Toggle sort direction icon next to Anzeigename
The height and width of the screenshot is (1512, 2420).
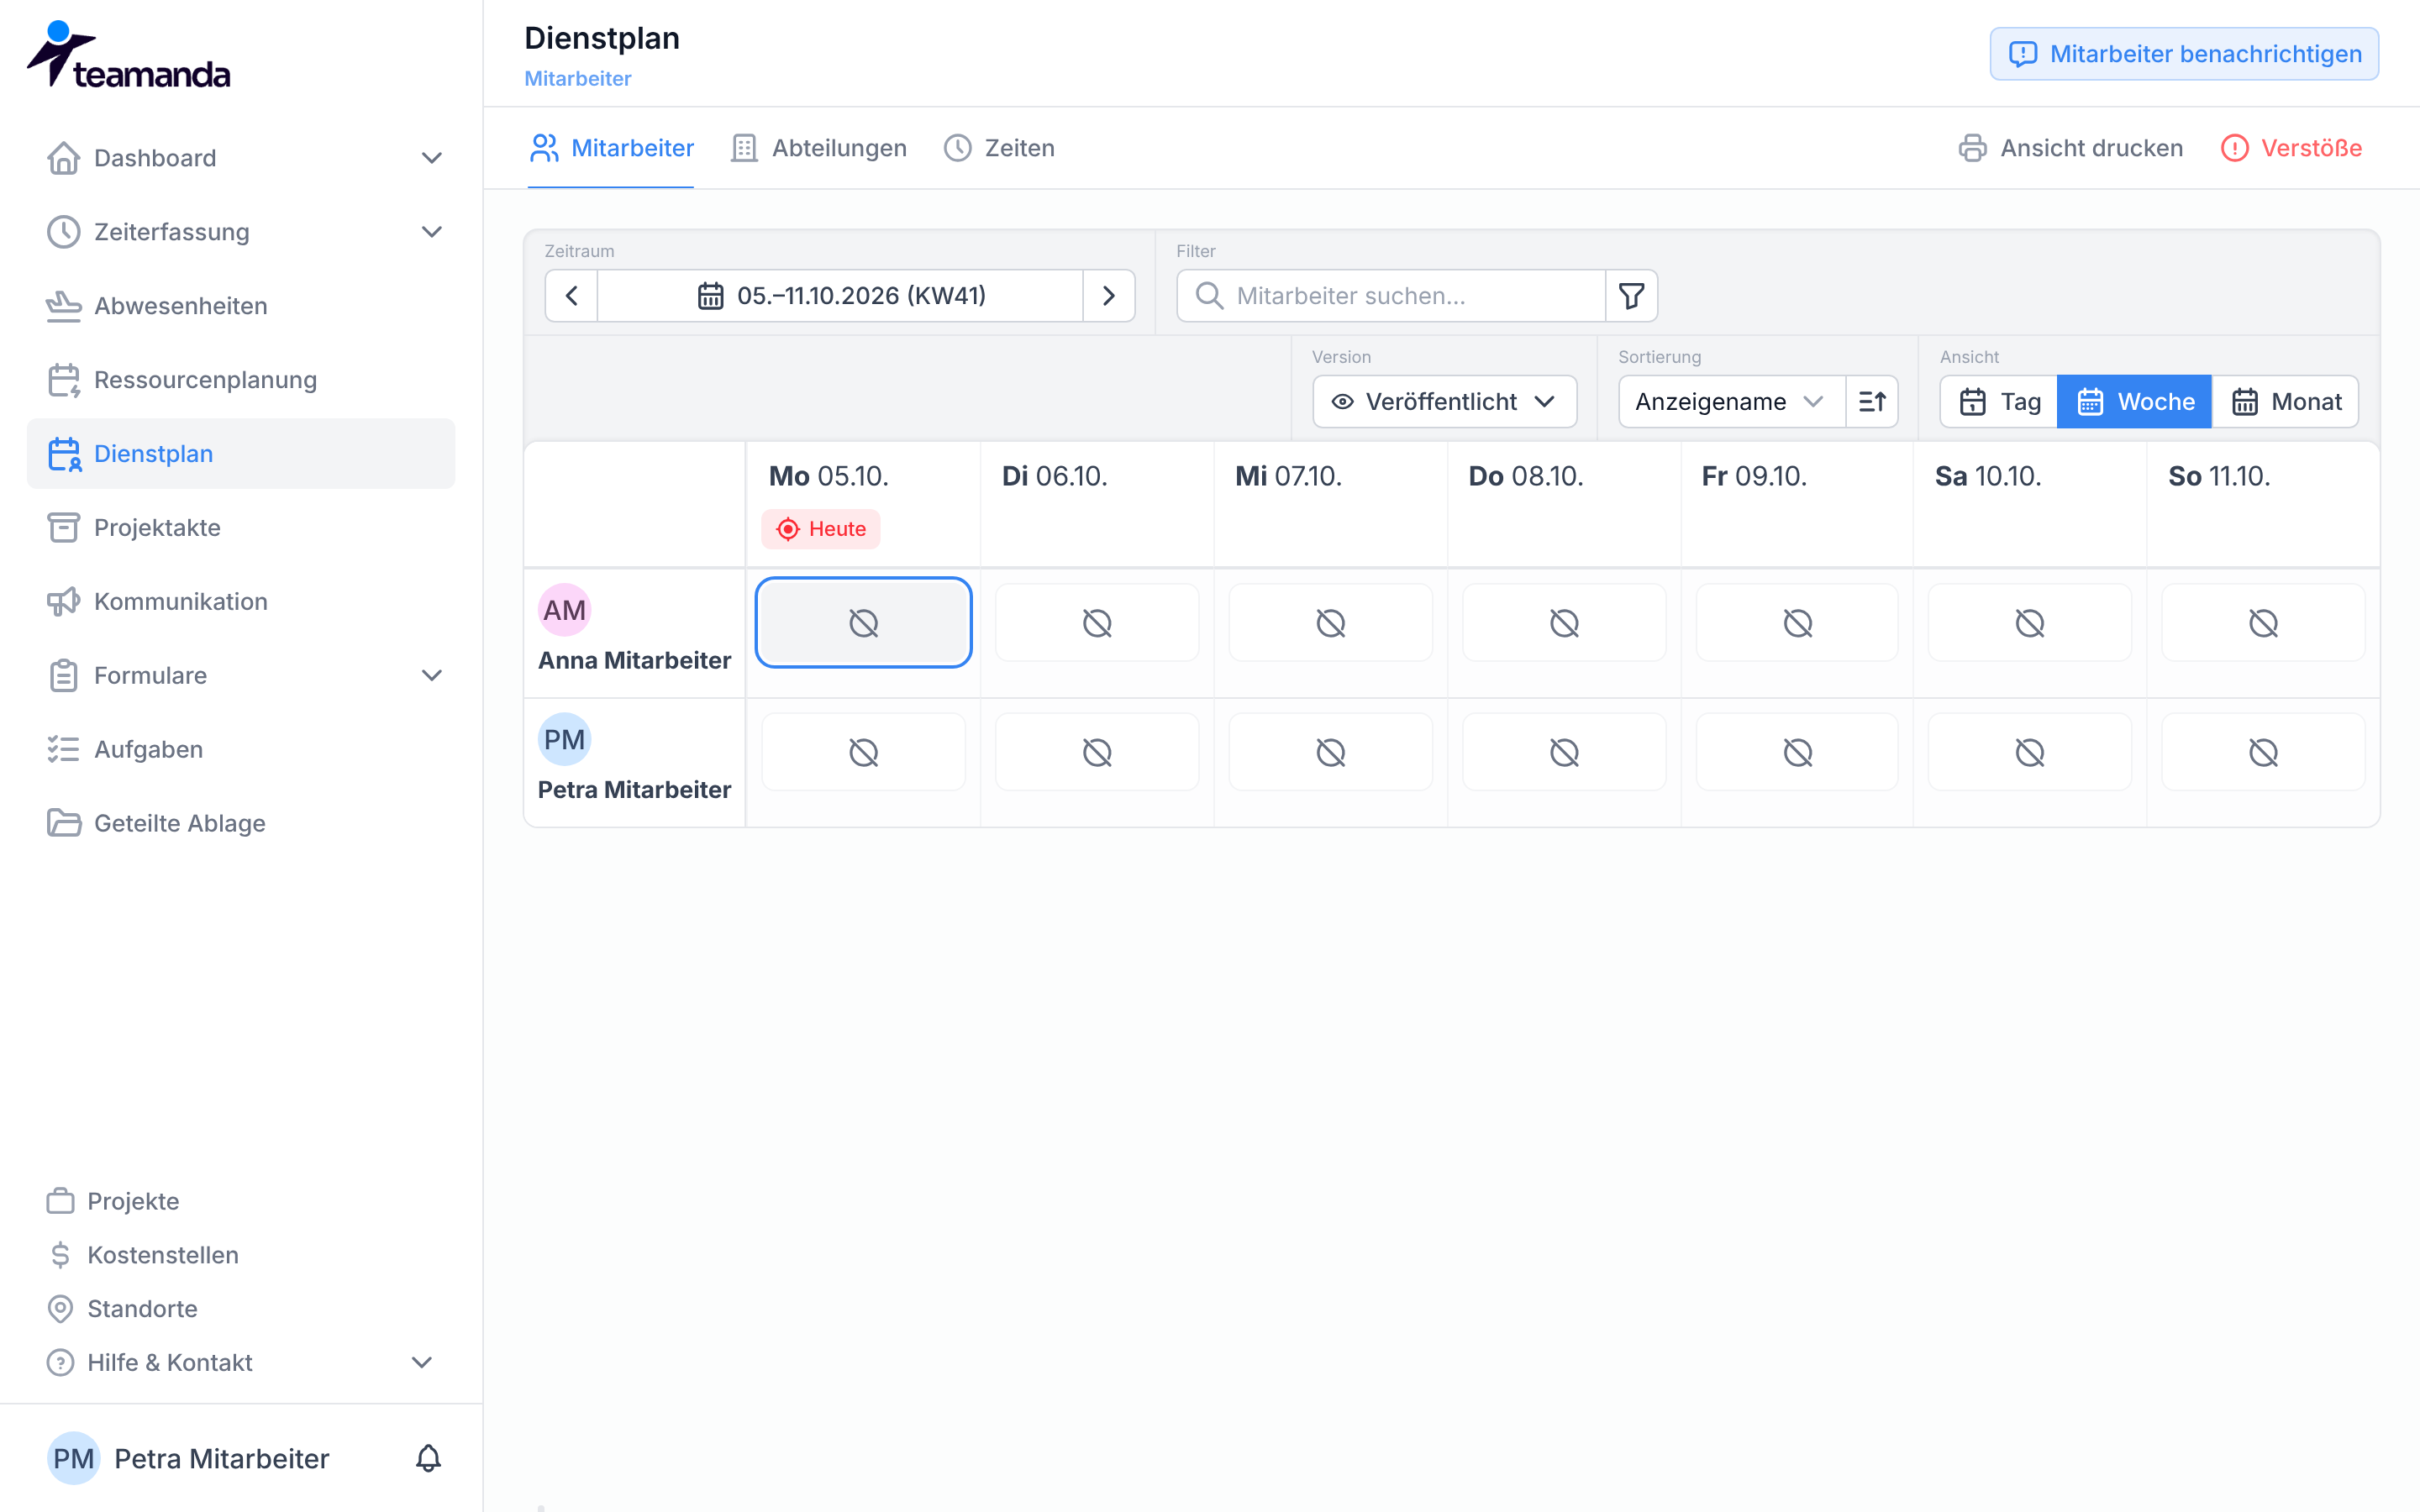[x=1872, y=401]
